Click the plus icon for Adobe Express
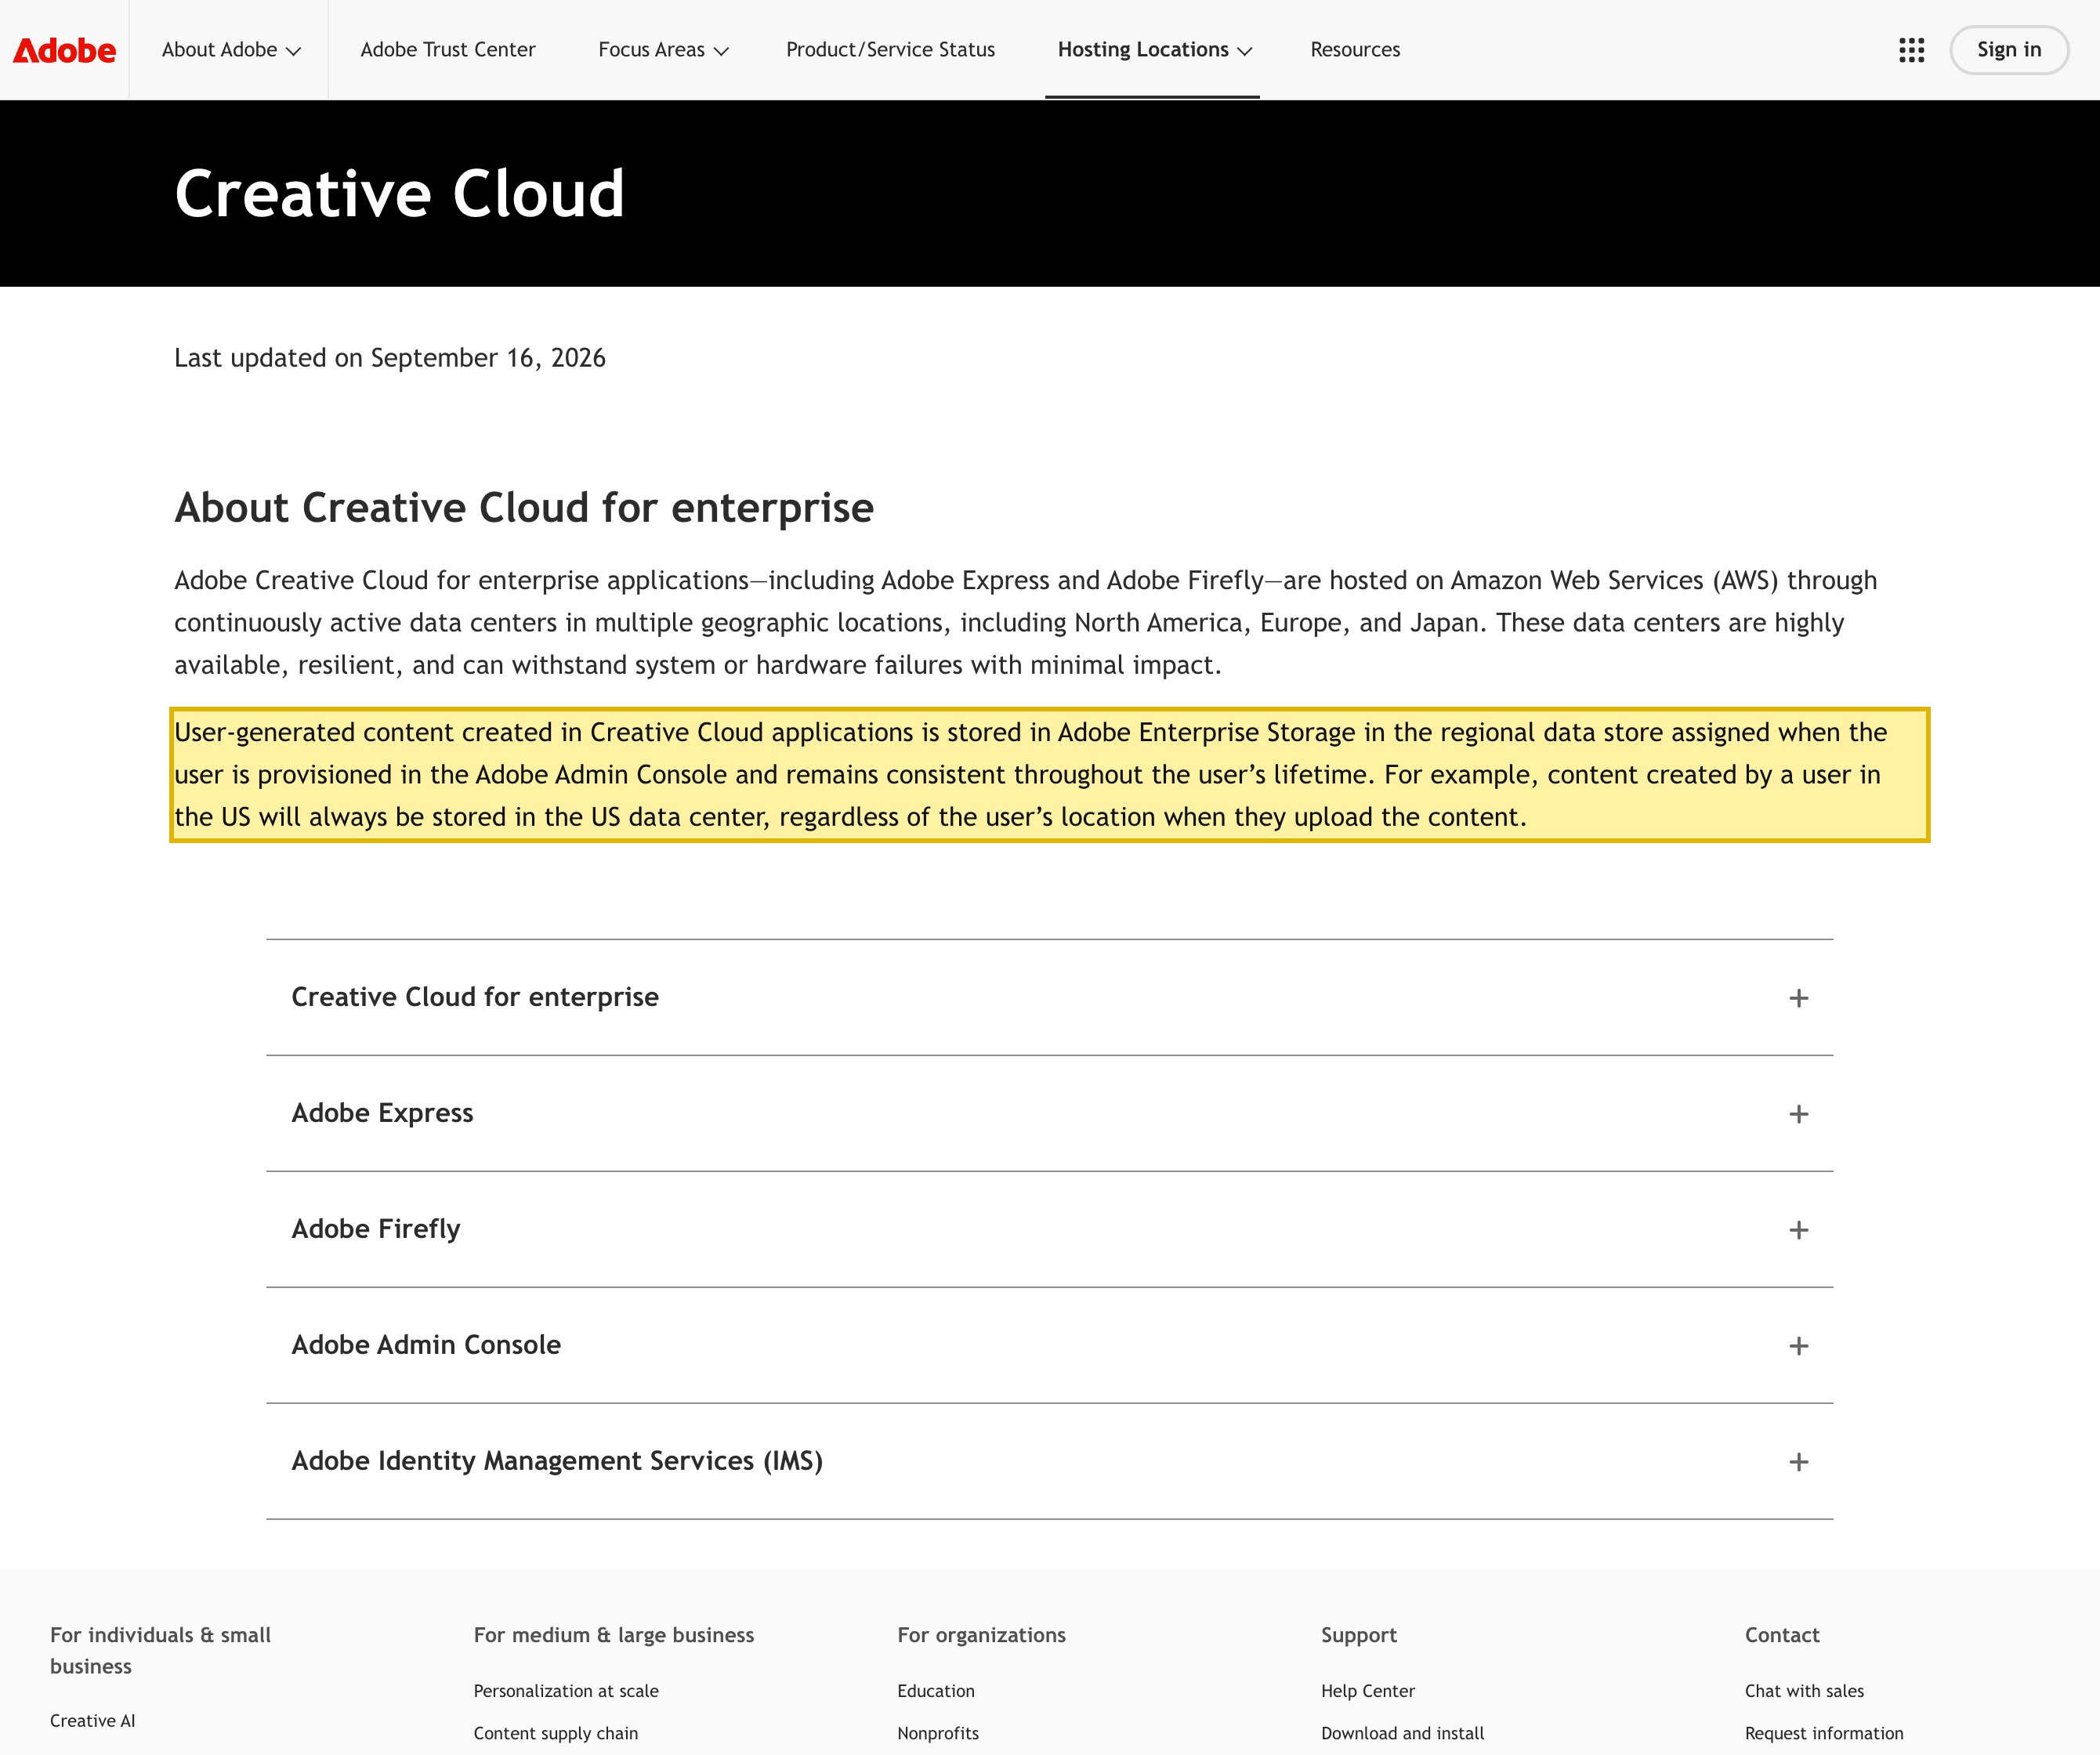Screen dimensions: 2100x1755 pos(1798,1114)
